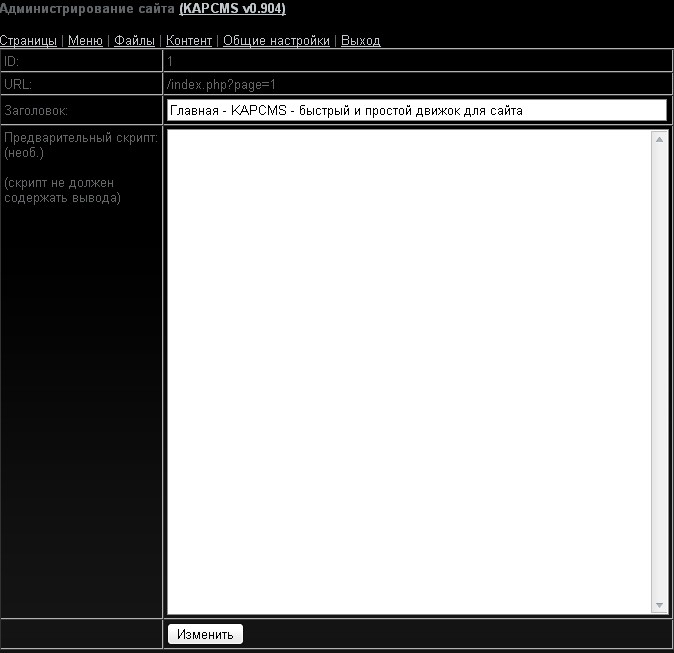Click inside the preliminary script textarea
The height and width of the screenshot is (653, 674).
409,372
